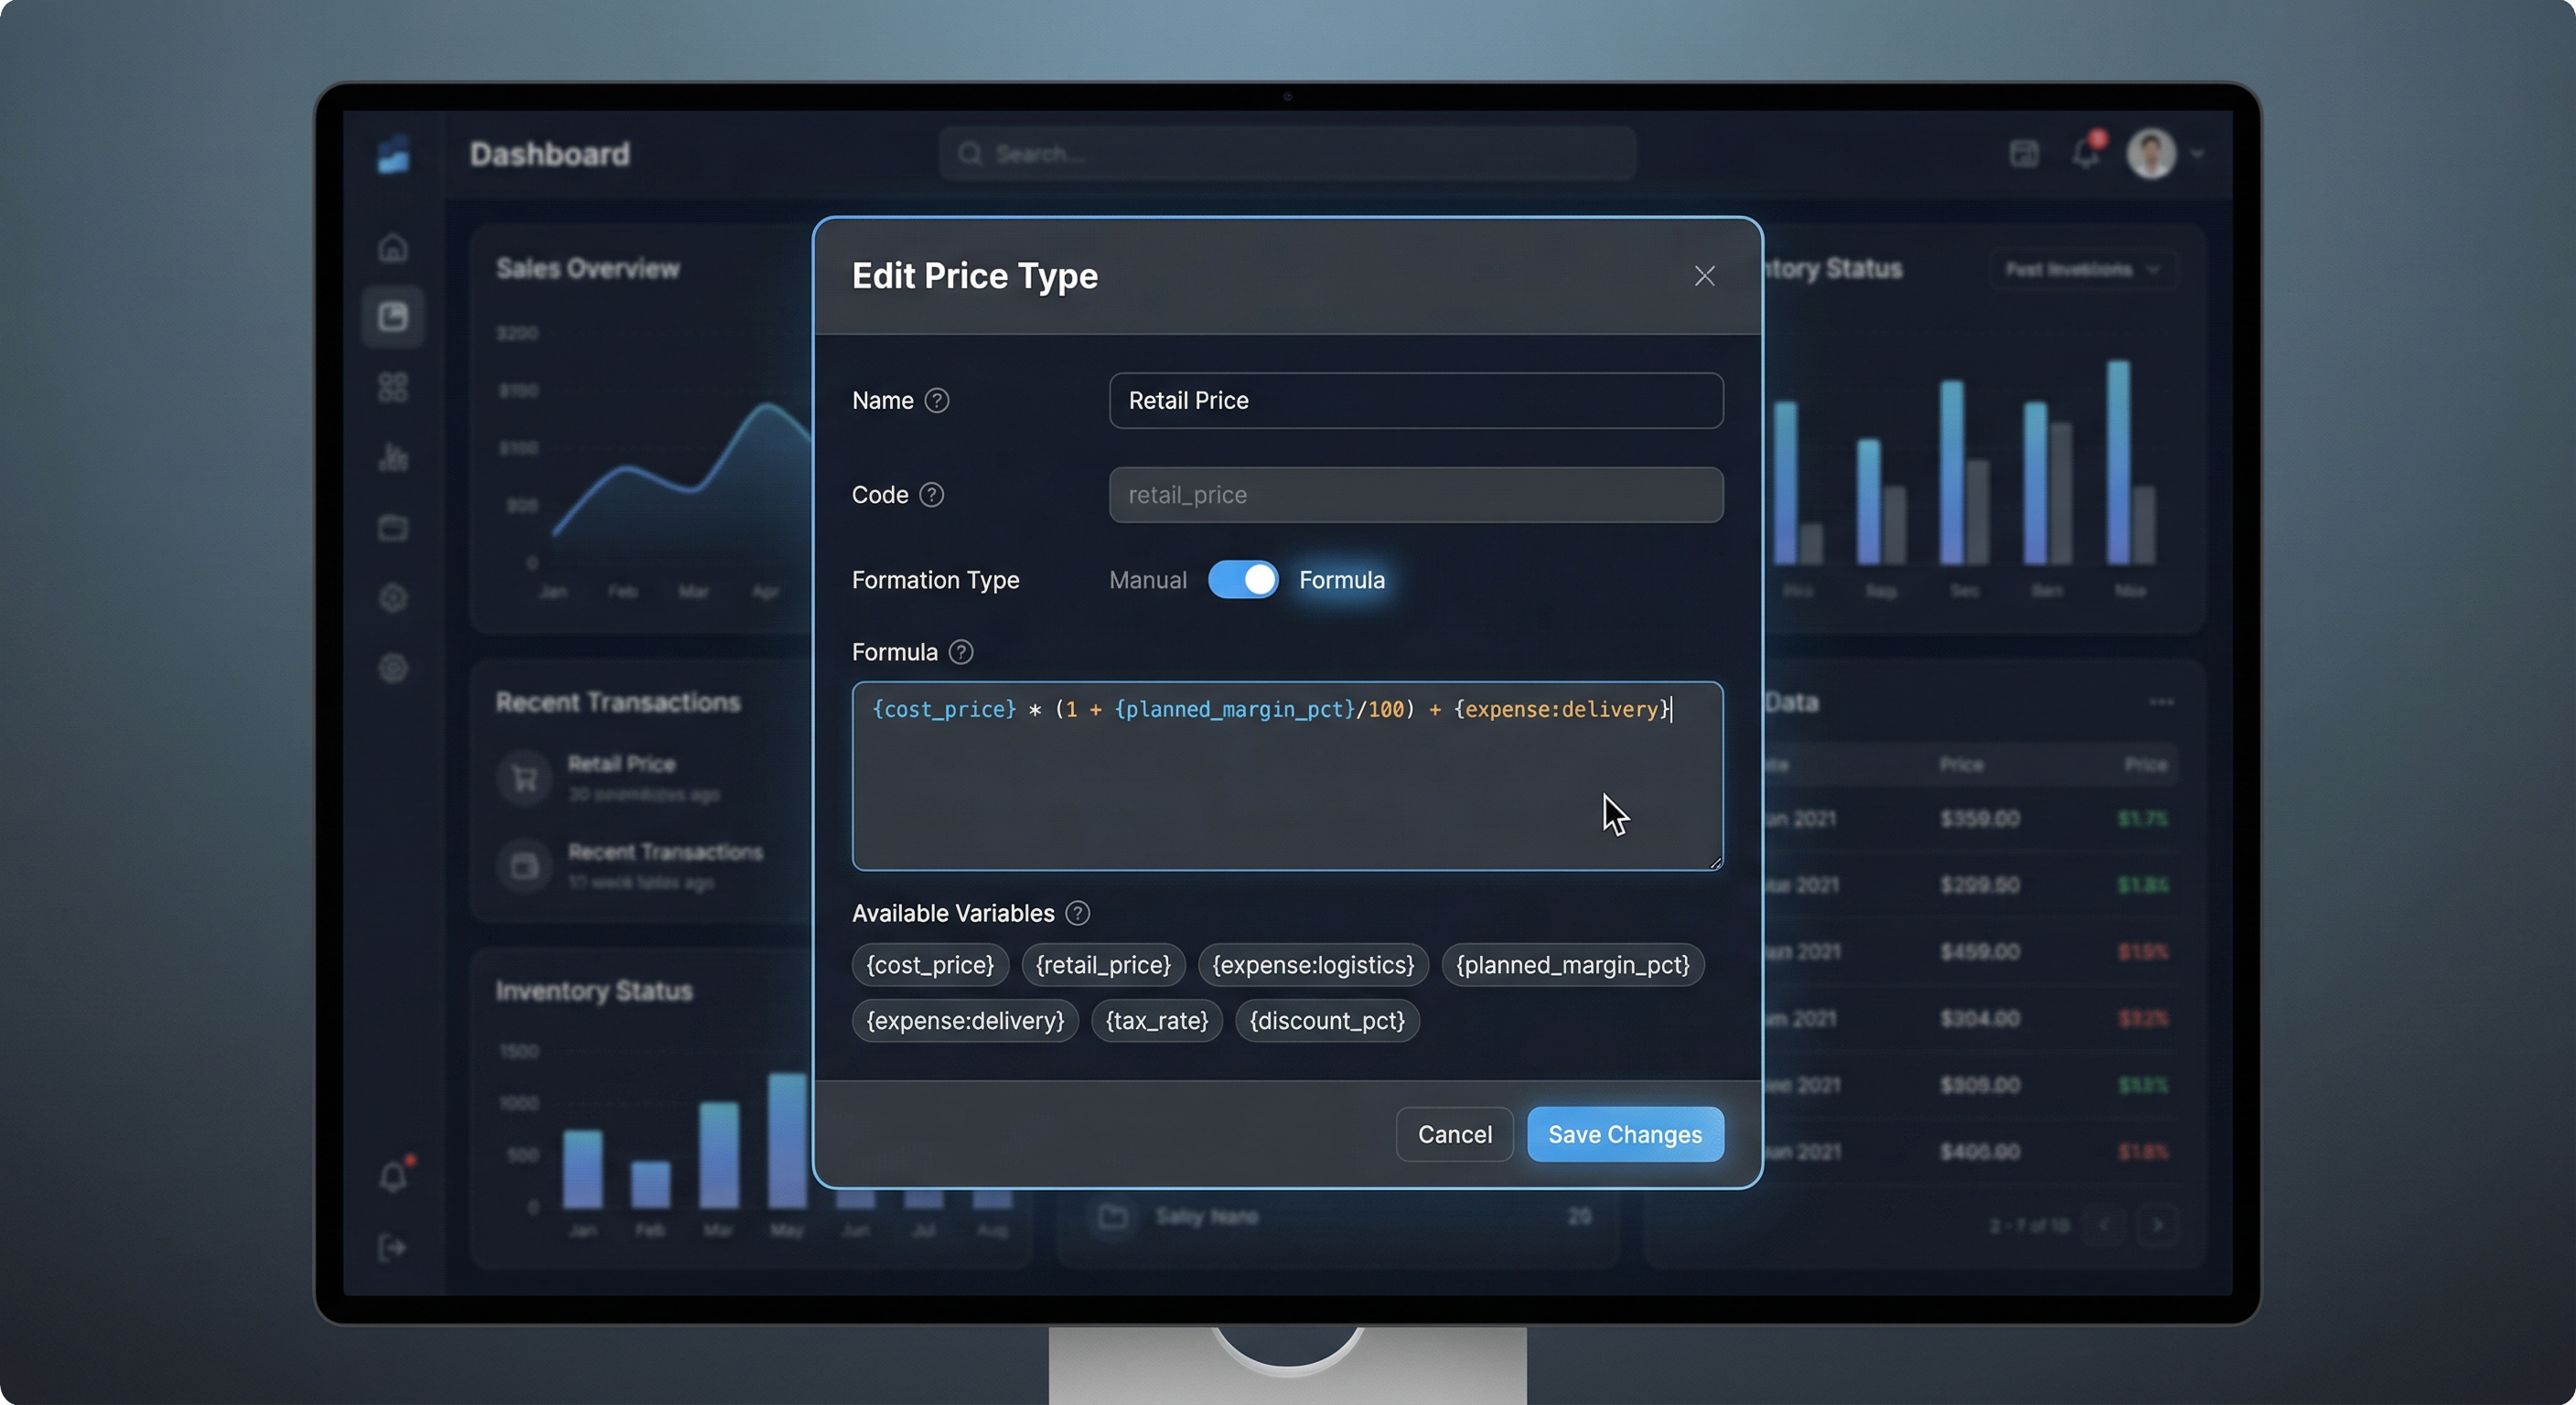Open the Inventory Status filter dropdown
Screen dimensions: 2576x1405
[x=2084, y=270]
